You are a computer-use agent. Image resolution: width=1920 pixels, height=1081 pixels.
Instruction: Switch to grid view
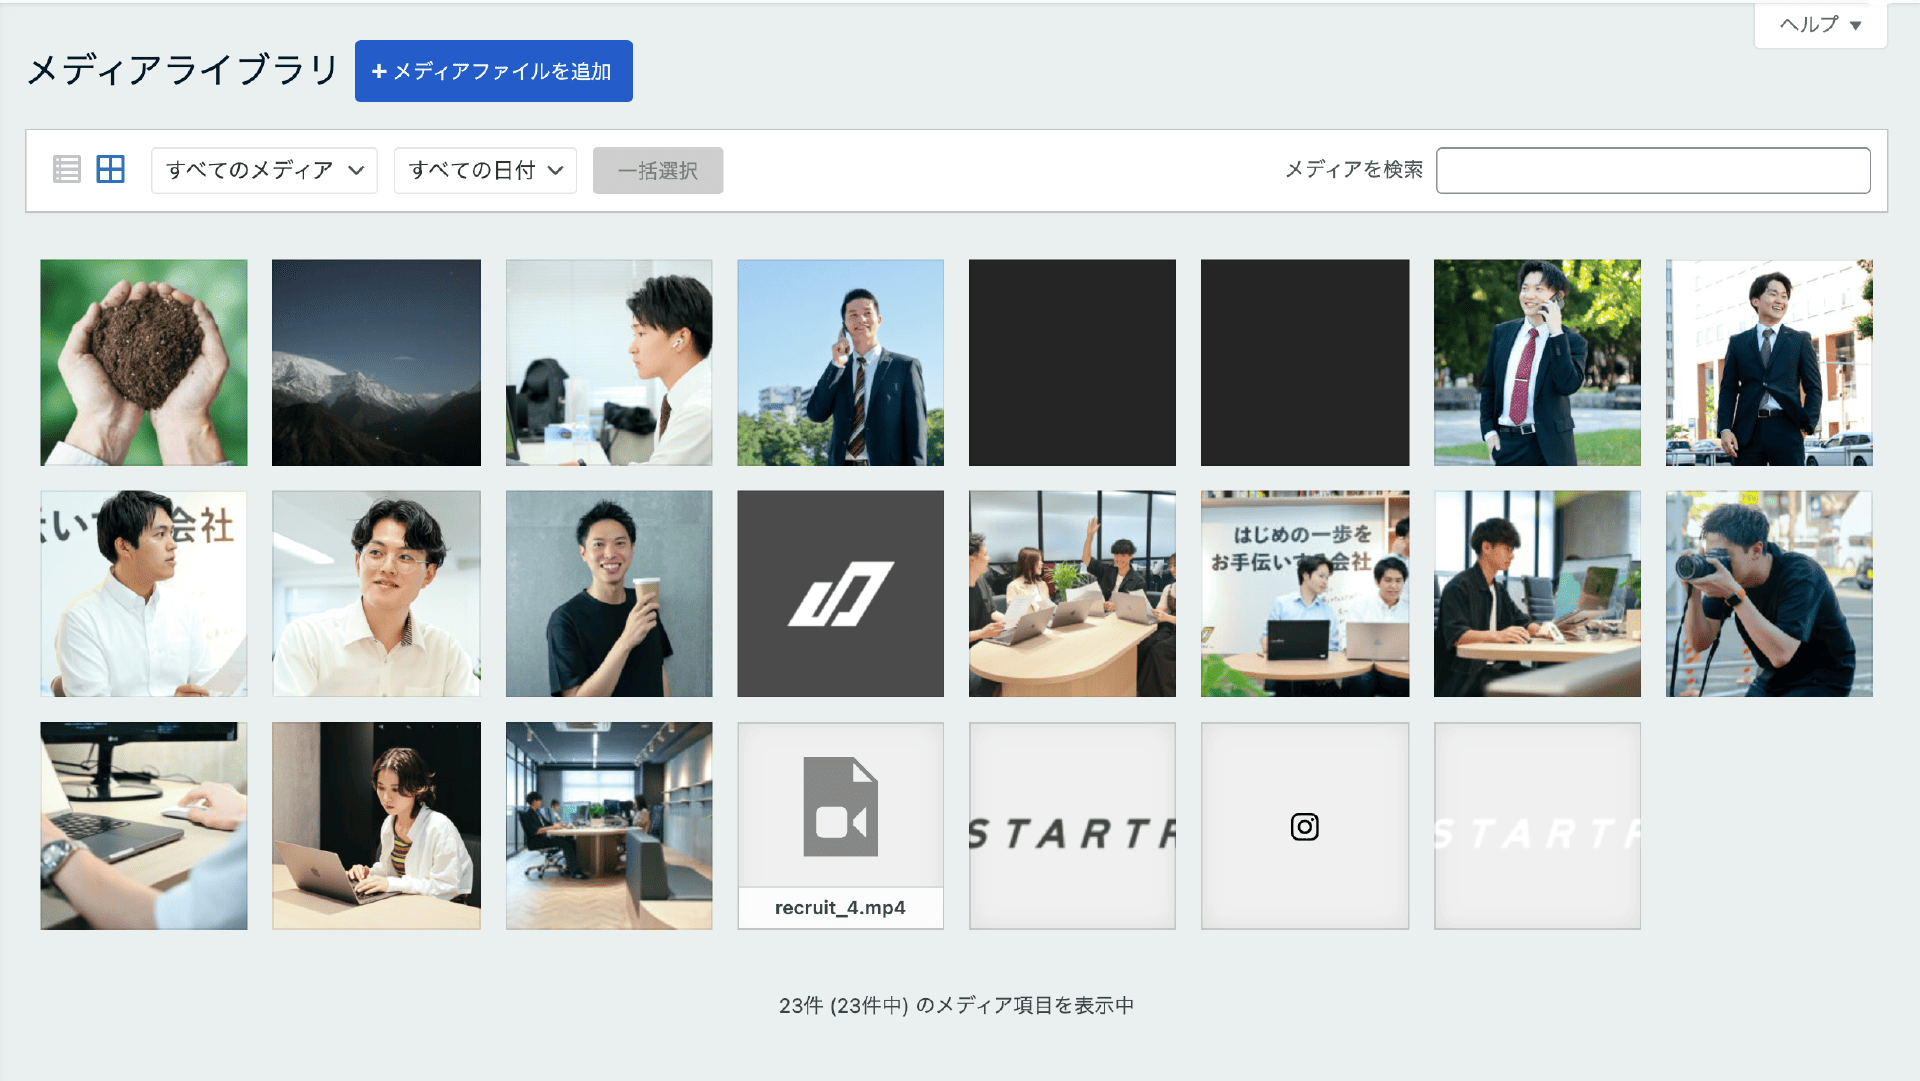pos(110,170)
